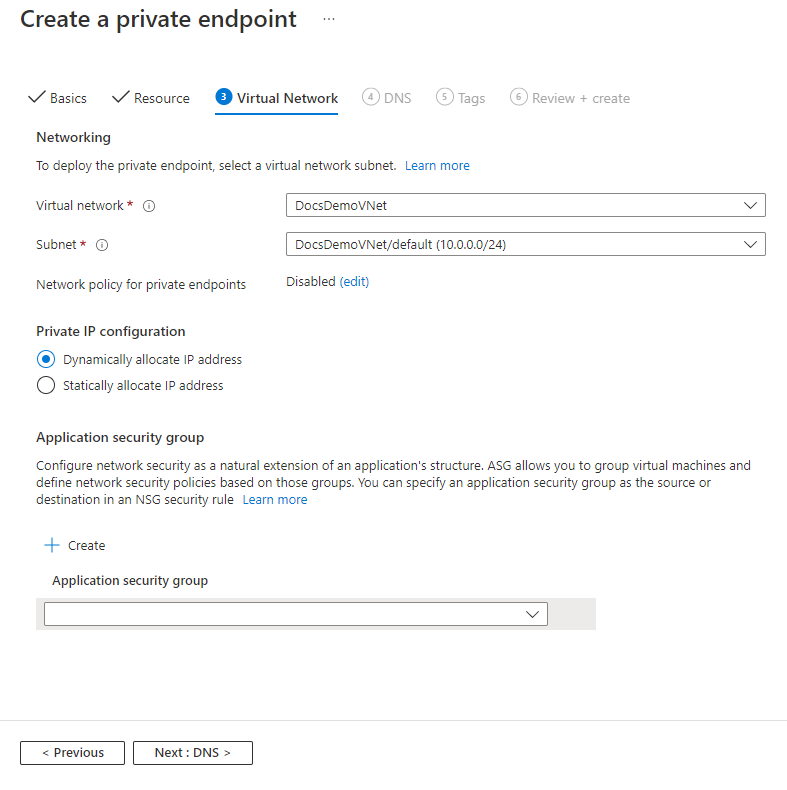
Task: Click the Basics step checkmark icon
Action: pos(37,97)
